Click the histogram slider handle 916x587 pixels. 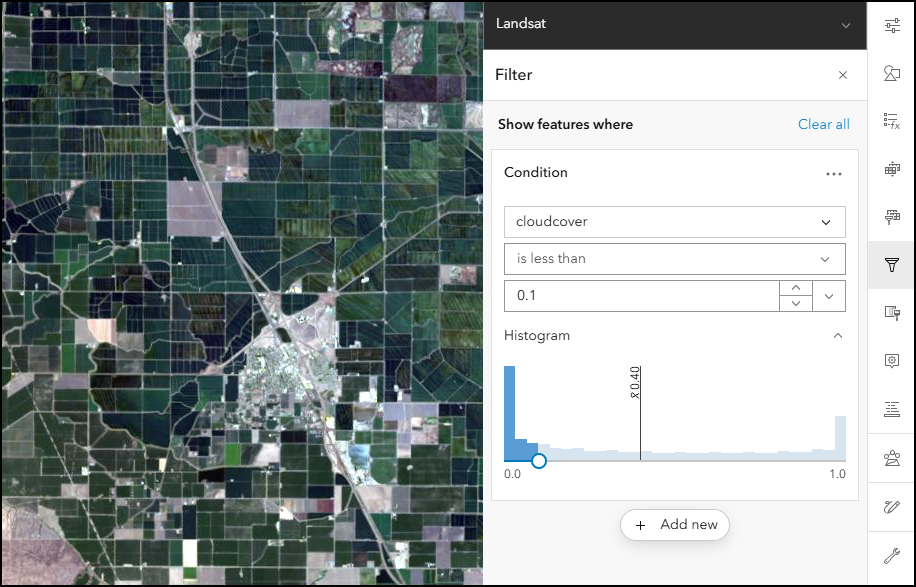(x=539, y=460)
